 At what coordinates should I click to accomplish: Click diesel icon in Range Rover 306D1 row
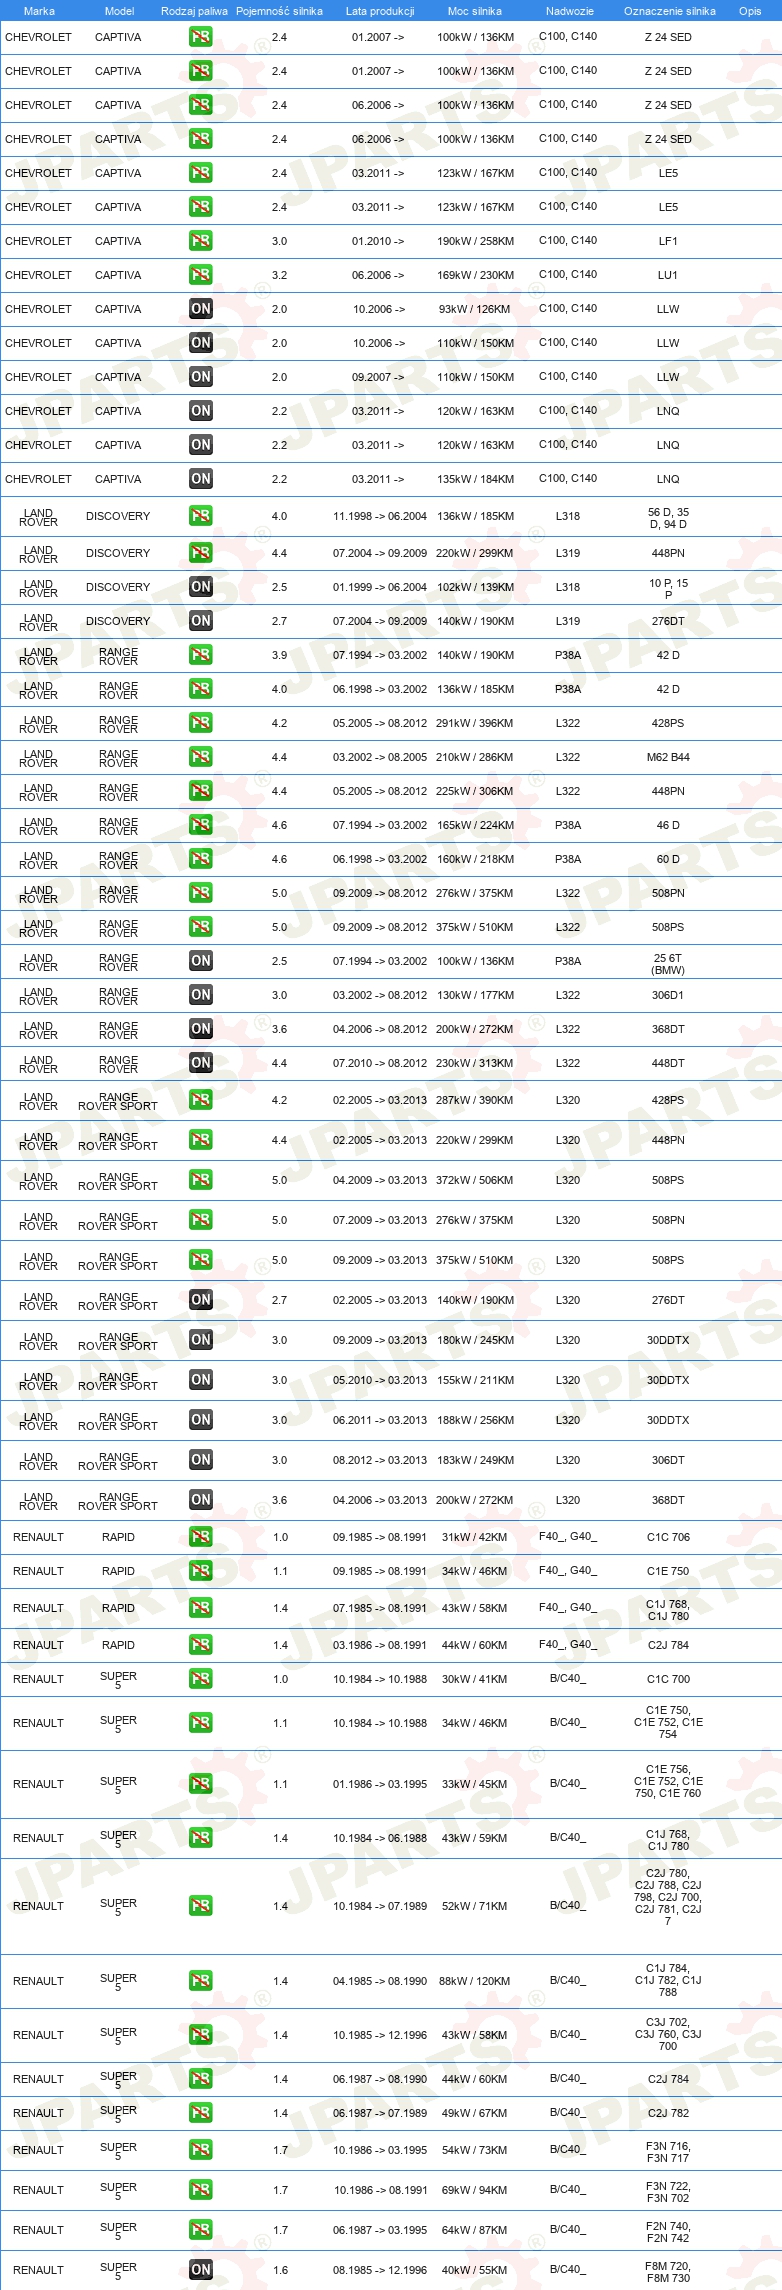tap(200, 995)
